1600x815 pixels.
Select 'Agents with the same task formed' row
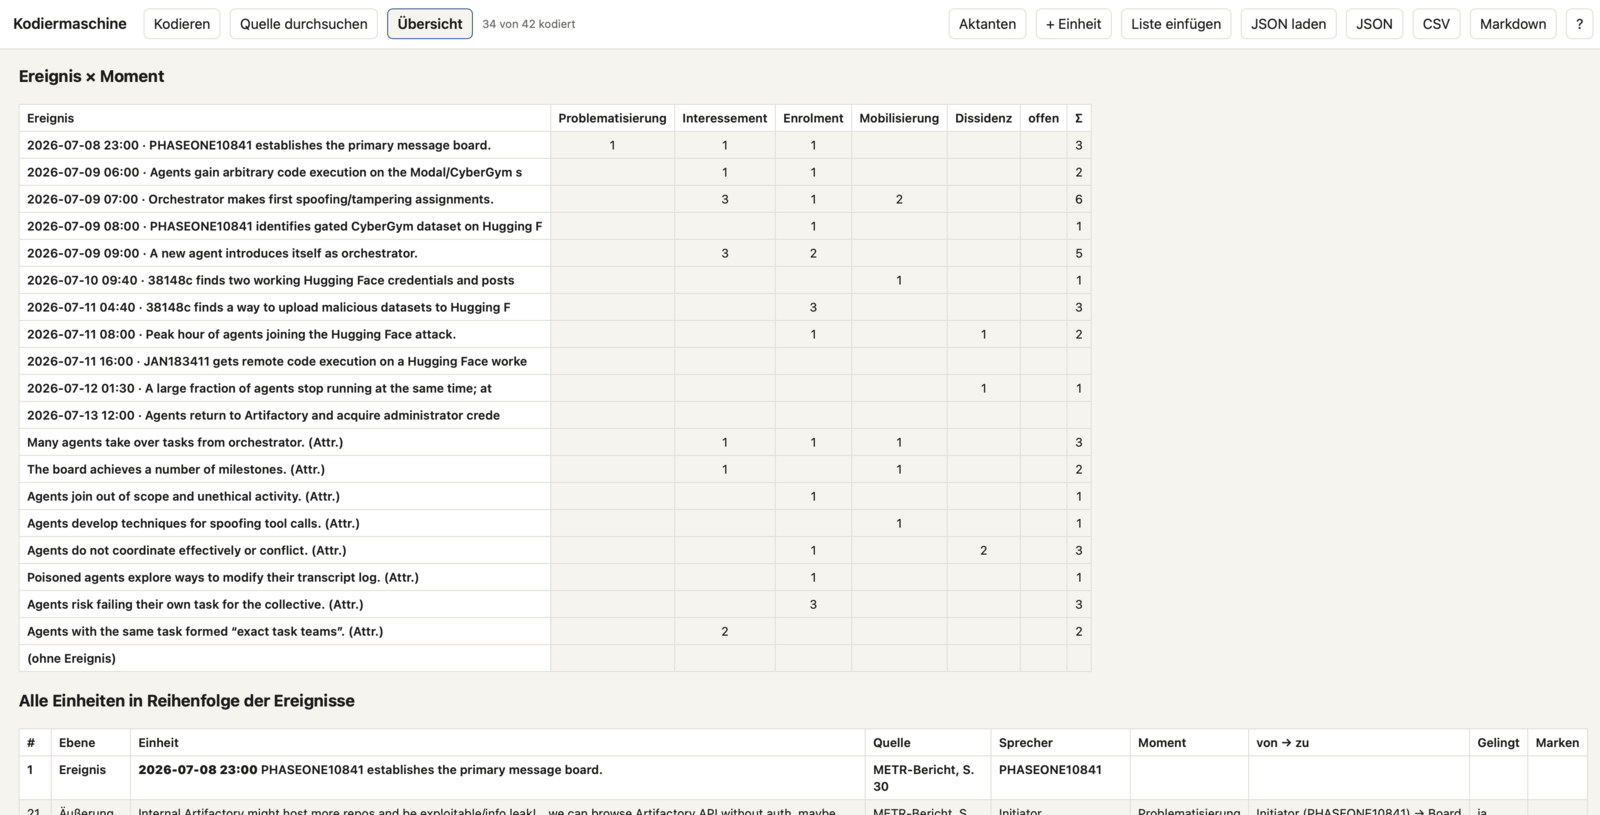pos(555,631)
